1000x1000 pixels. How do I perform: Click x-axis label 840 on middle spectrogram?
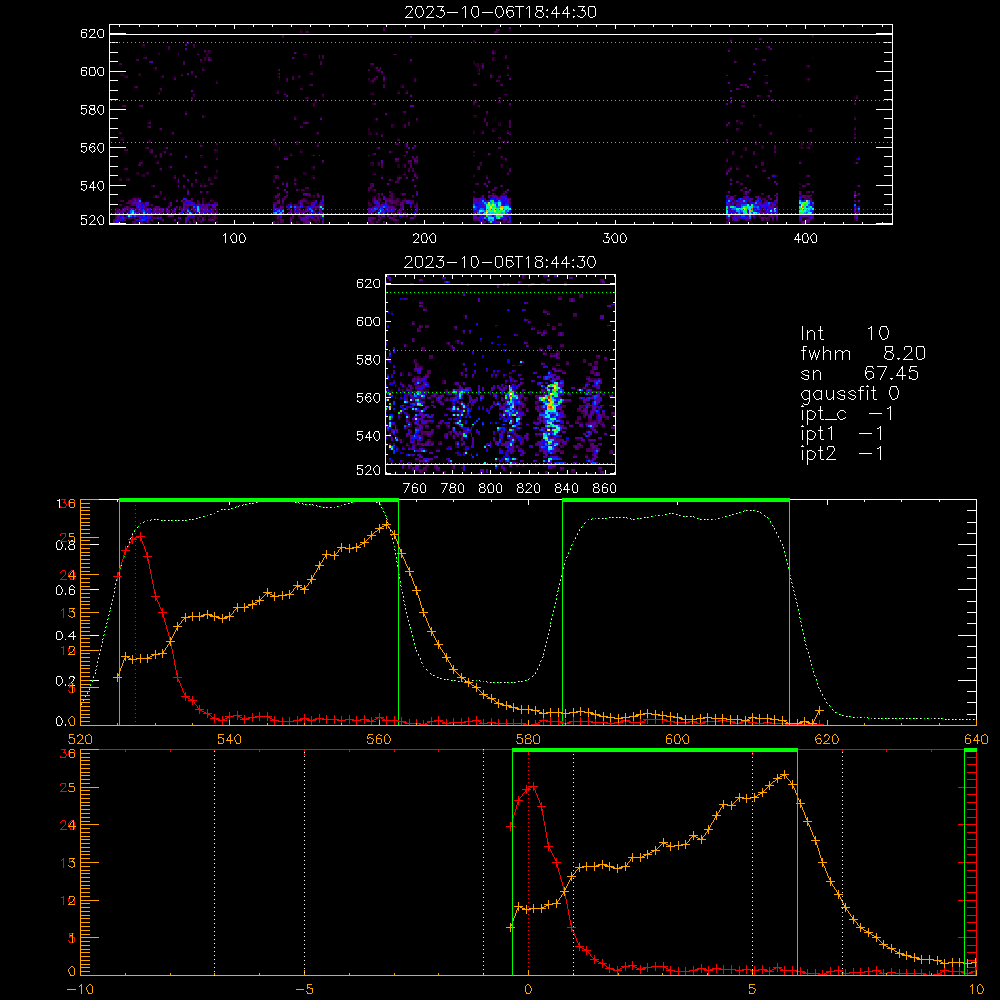click(x=566, y=489)
